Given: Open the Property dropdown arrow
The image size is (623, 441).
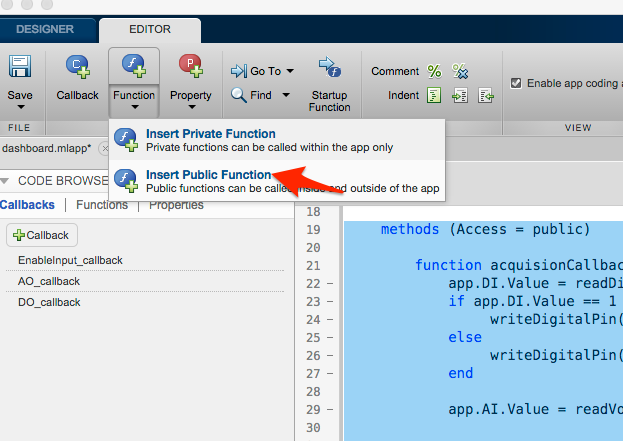Looking at the screenshot, I should (192, 107).
